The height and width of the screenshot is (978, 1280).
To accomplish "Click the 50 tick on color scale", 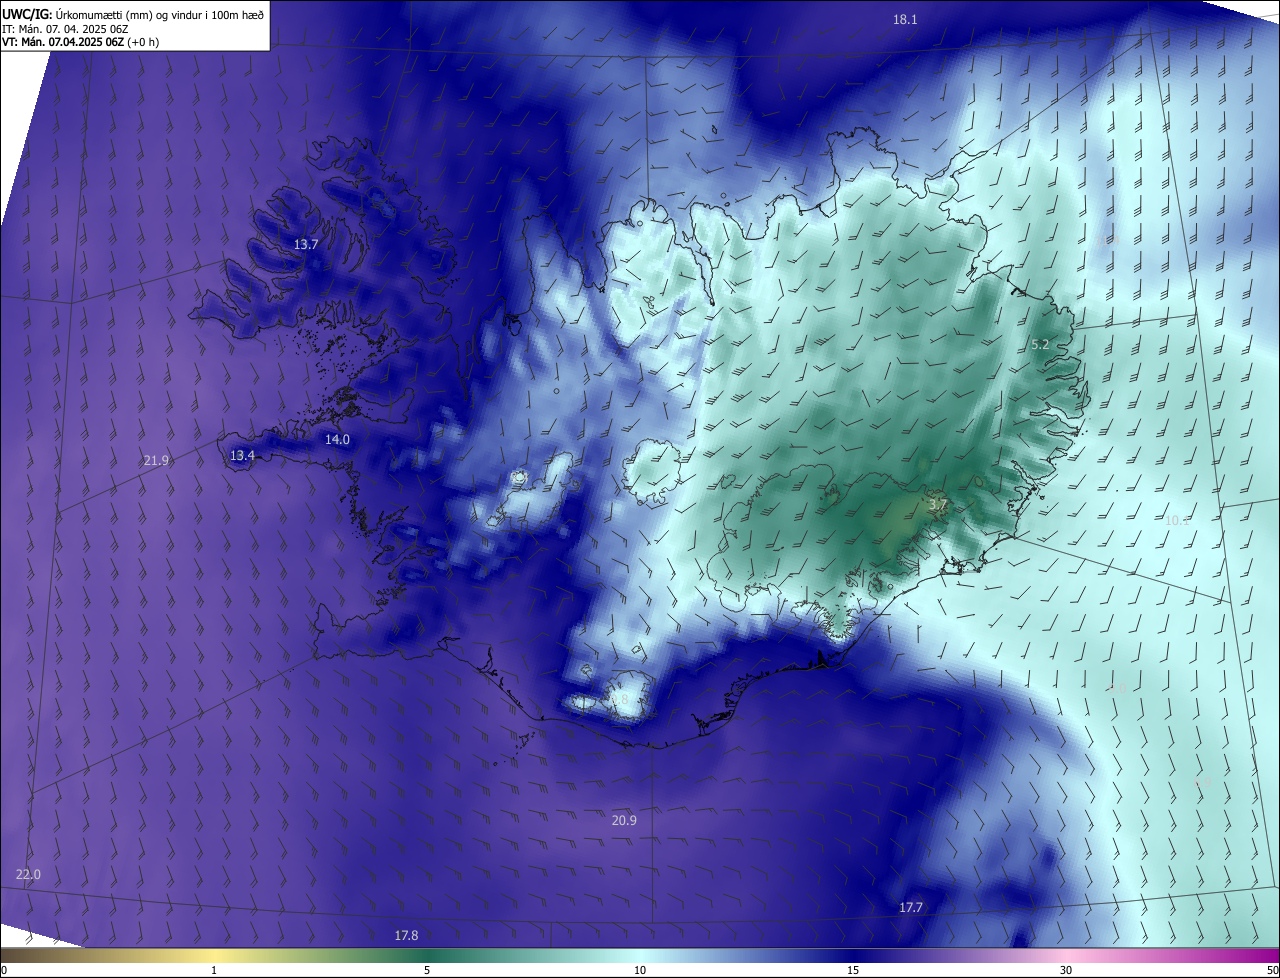I will tap(1272, 970).
